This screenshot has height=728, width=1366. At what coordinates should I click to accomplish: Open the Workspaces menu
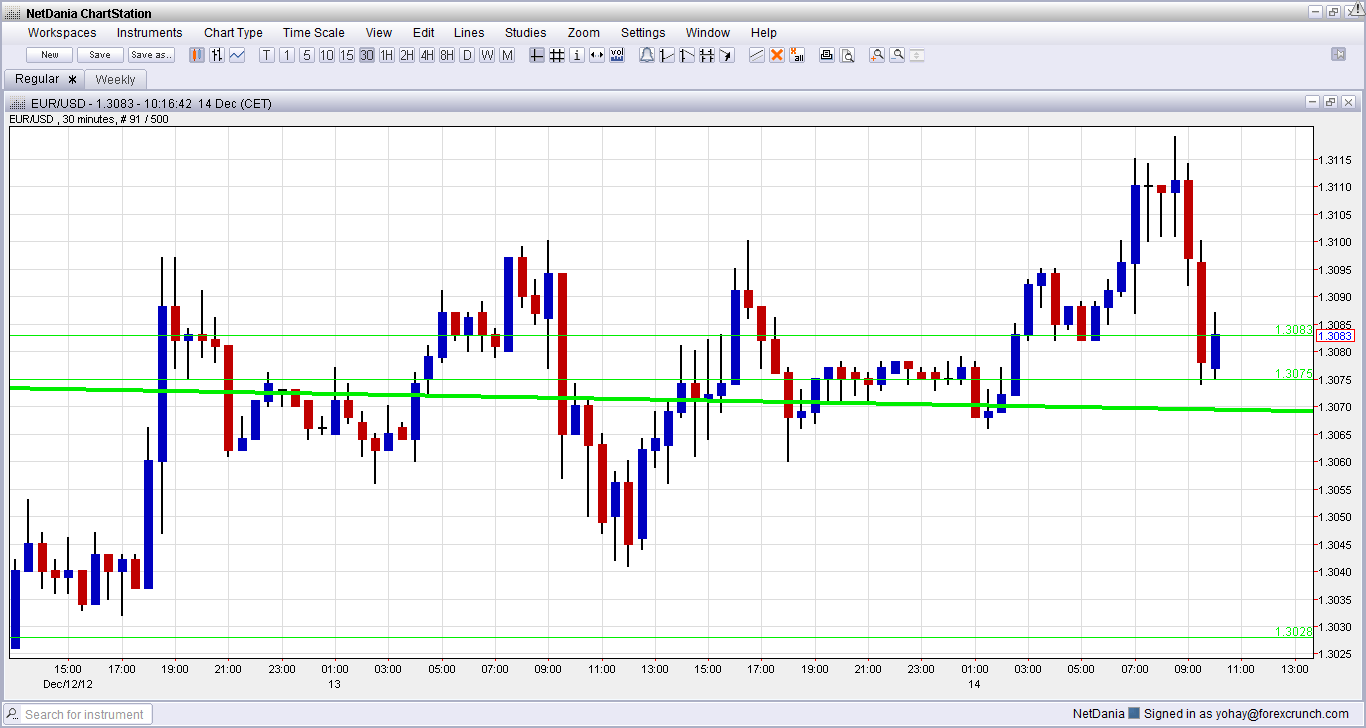click(x=62, y=33)
